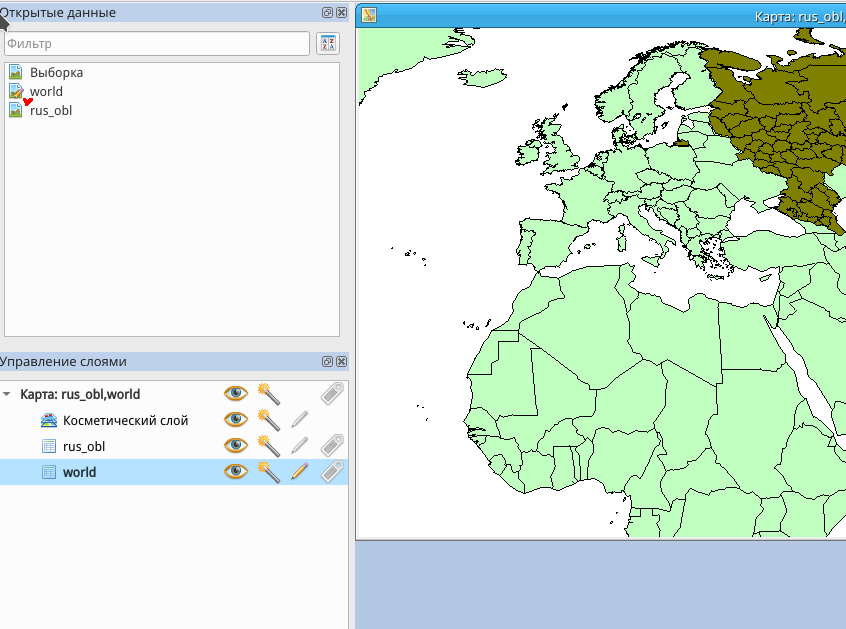Click pencil icon of Косметический слой
The width and height of the screenshot is (846, 629).
click(x=299, y=420)
